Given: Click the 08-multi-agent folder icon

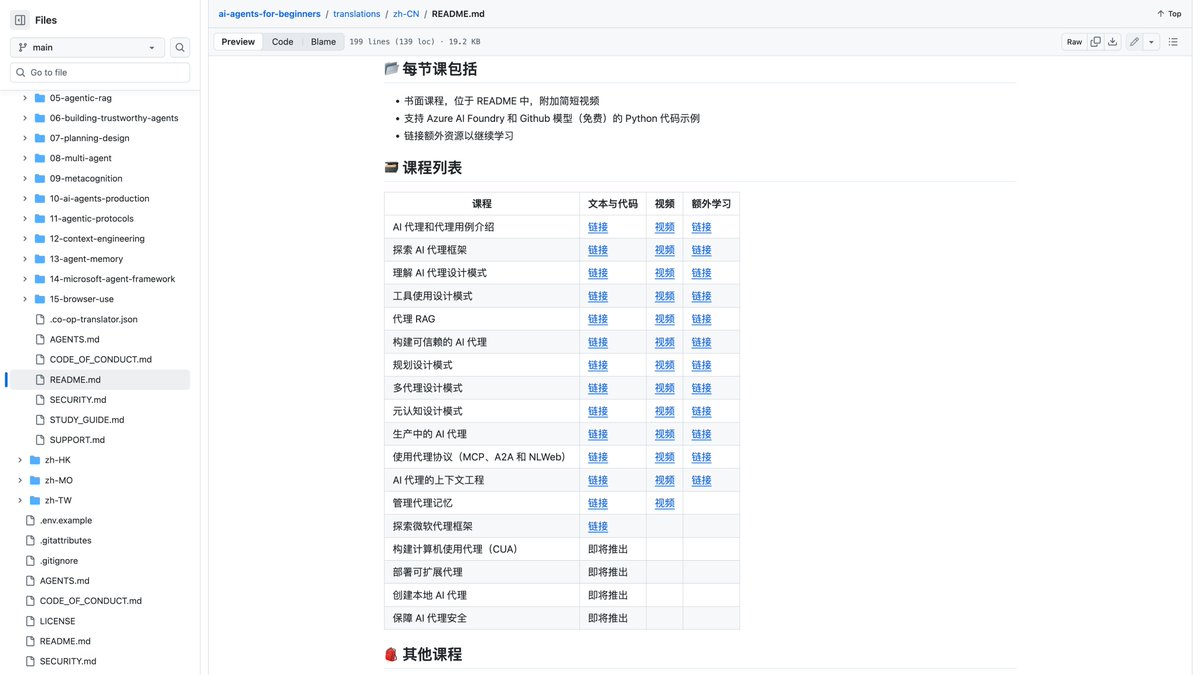Looking at the screenshot, I should [40, 158].
